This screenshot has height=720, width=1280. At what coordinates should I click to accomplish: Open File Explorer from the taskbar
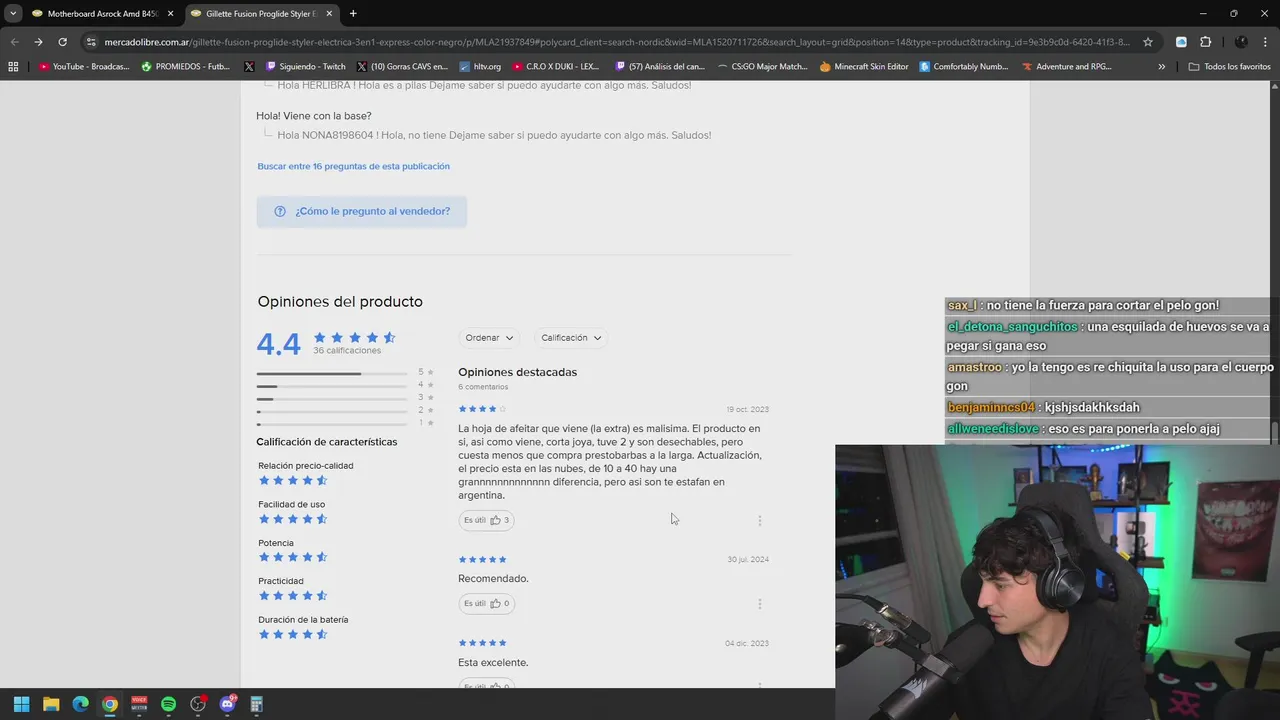51,704
